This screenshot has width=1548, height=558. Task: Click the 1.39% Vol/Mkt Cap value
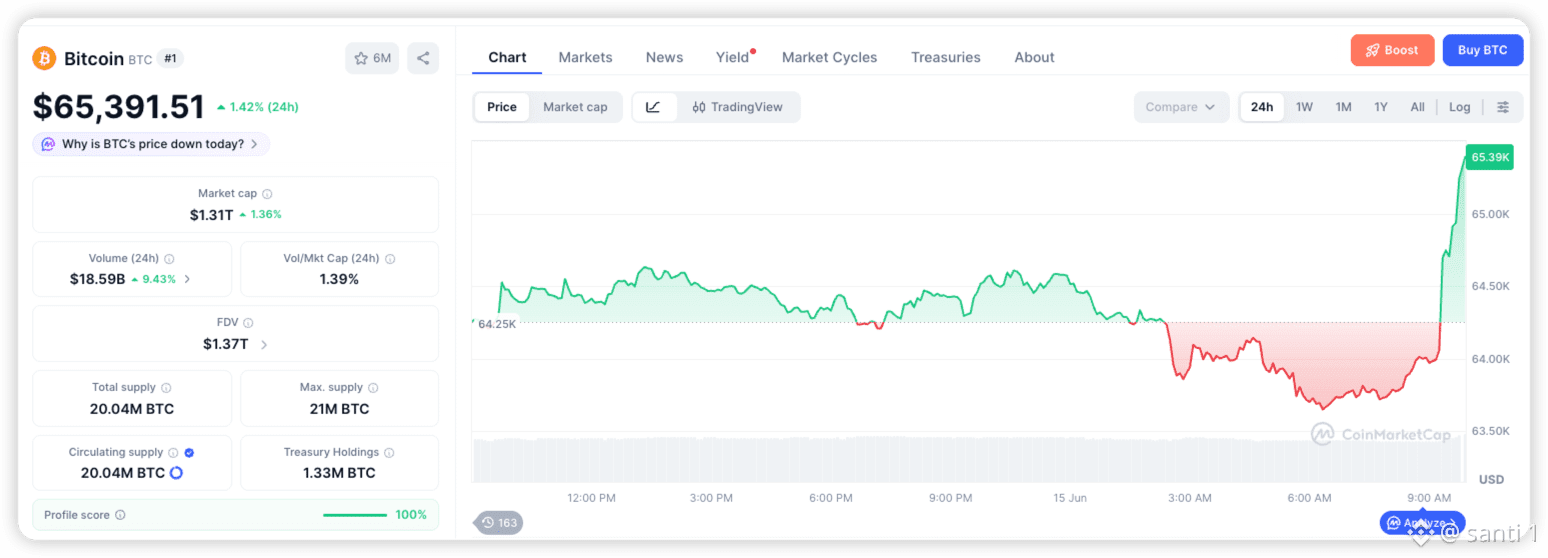339,279
